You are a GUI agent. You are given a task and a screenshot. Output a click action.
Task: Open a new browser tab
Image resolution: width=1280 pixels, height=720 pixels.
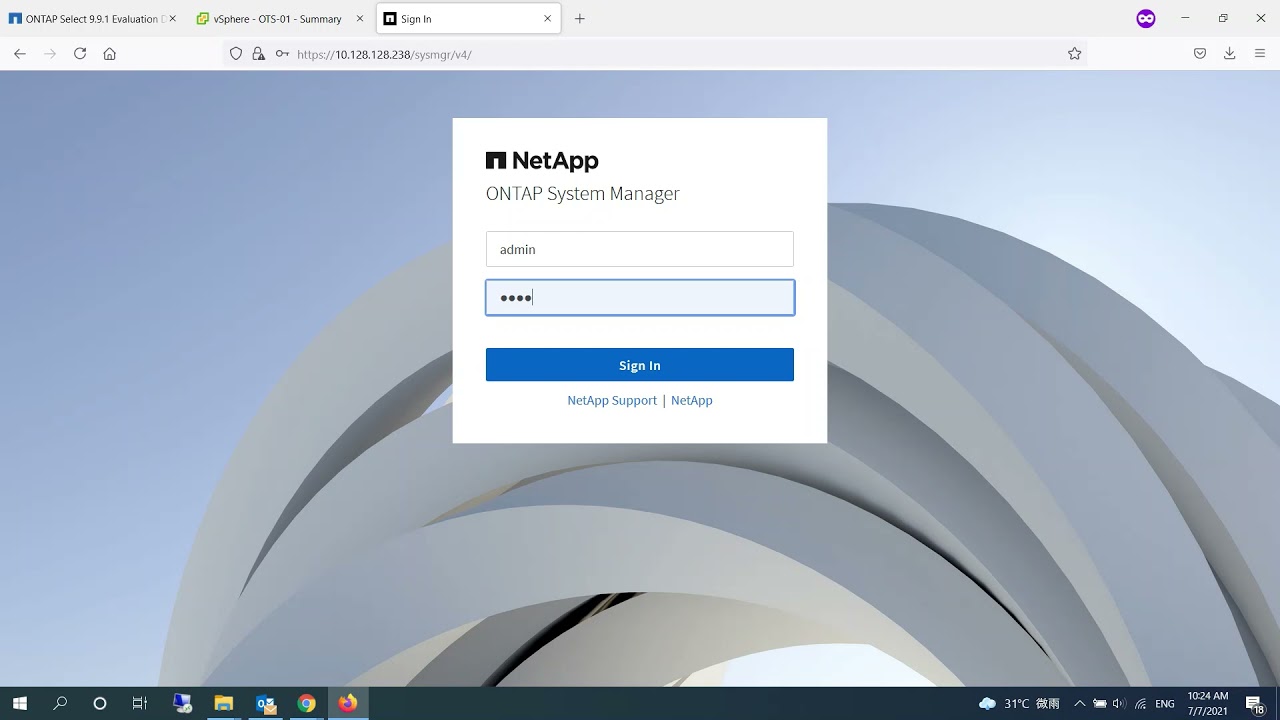pyautogui.click(x=579, y=19)
